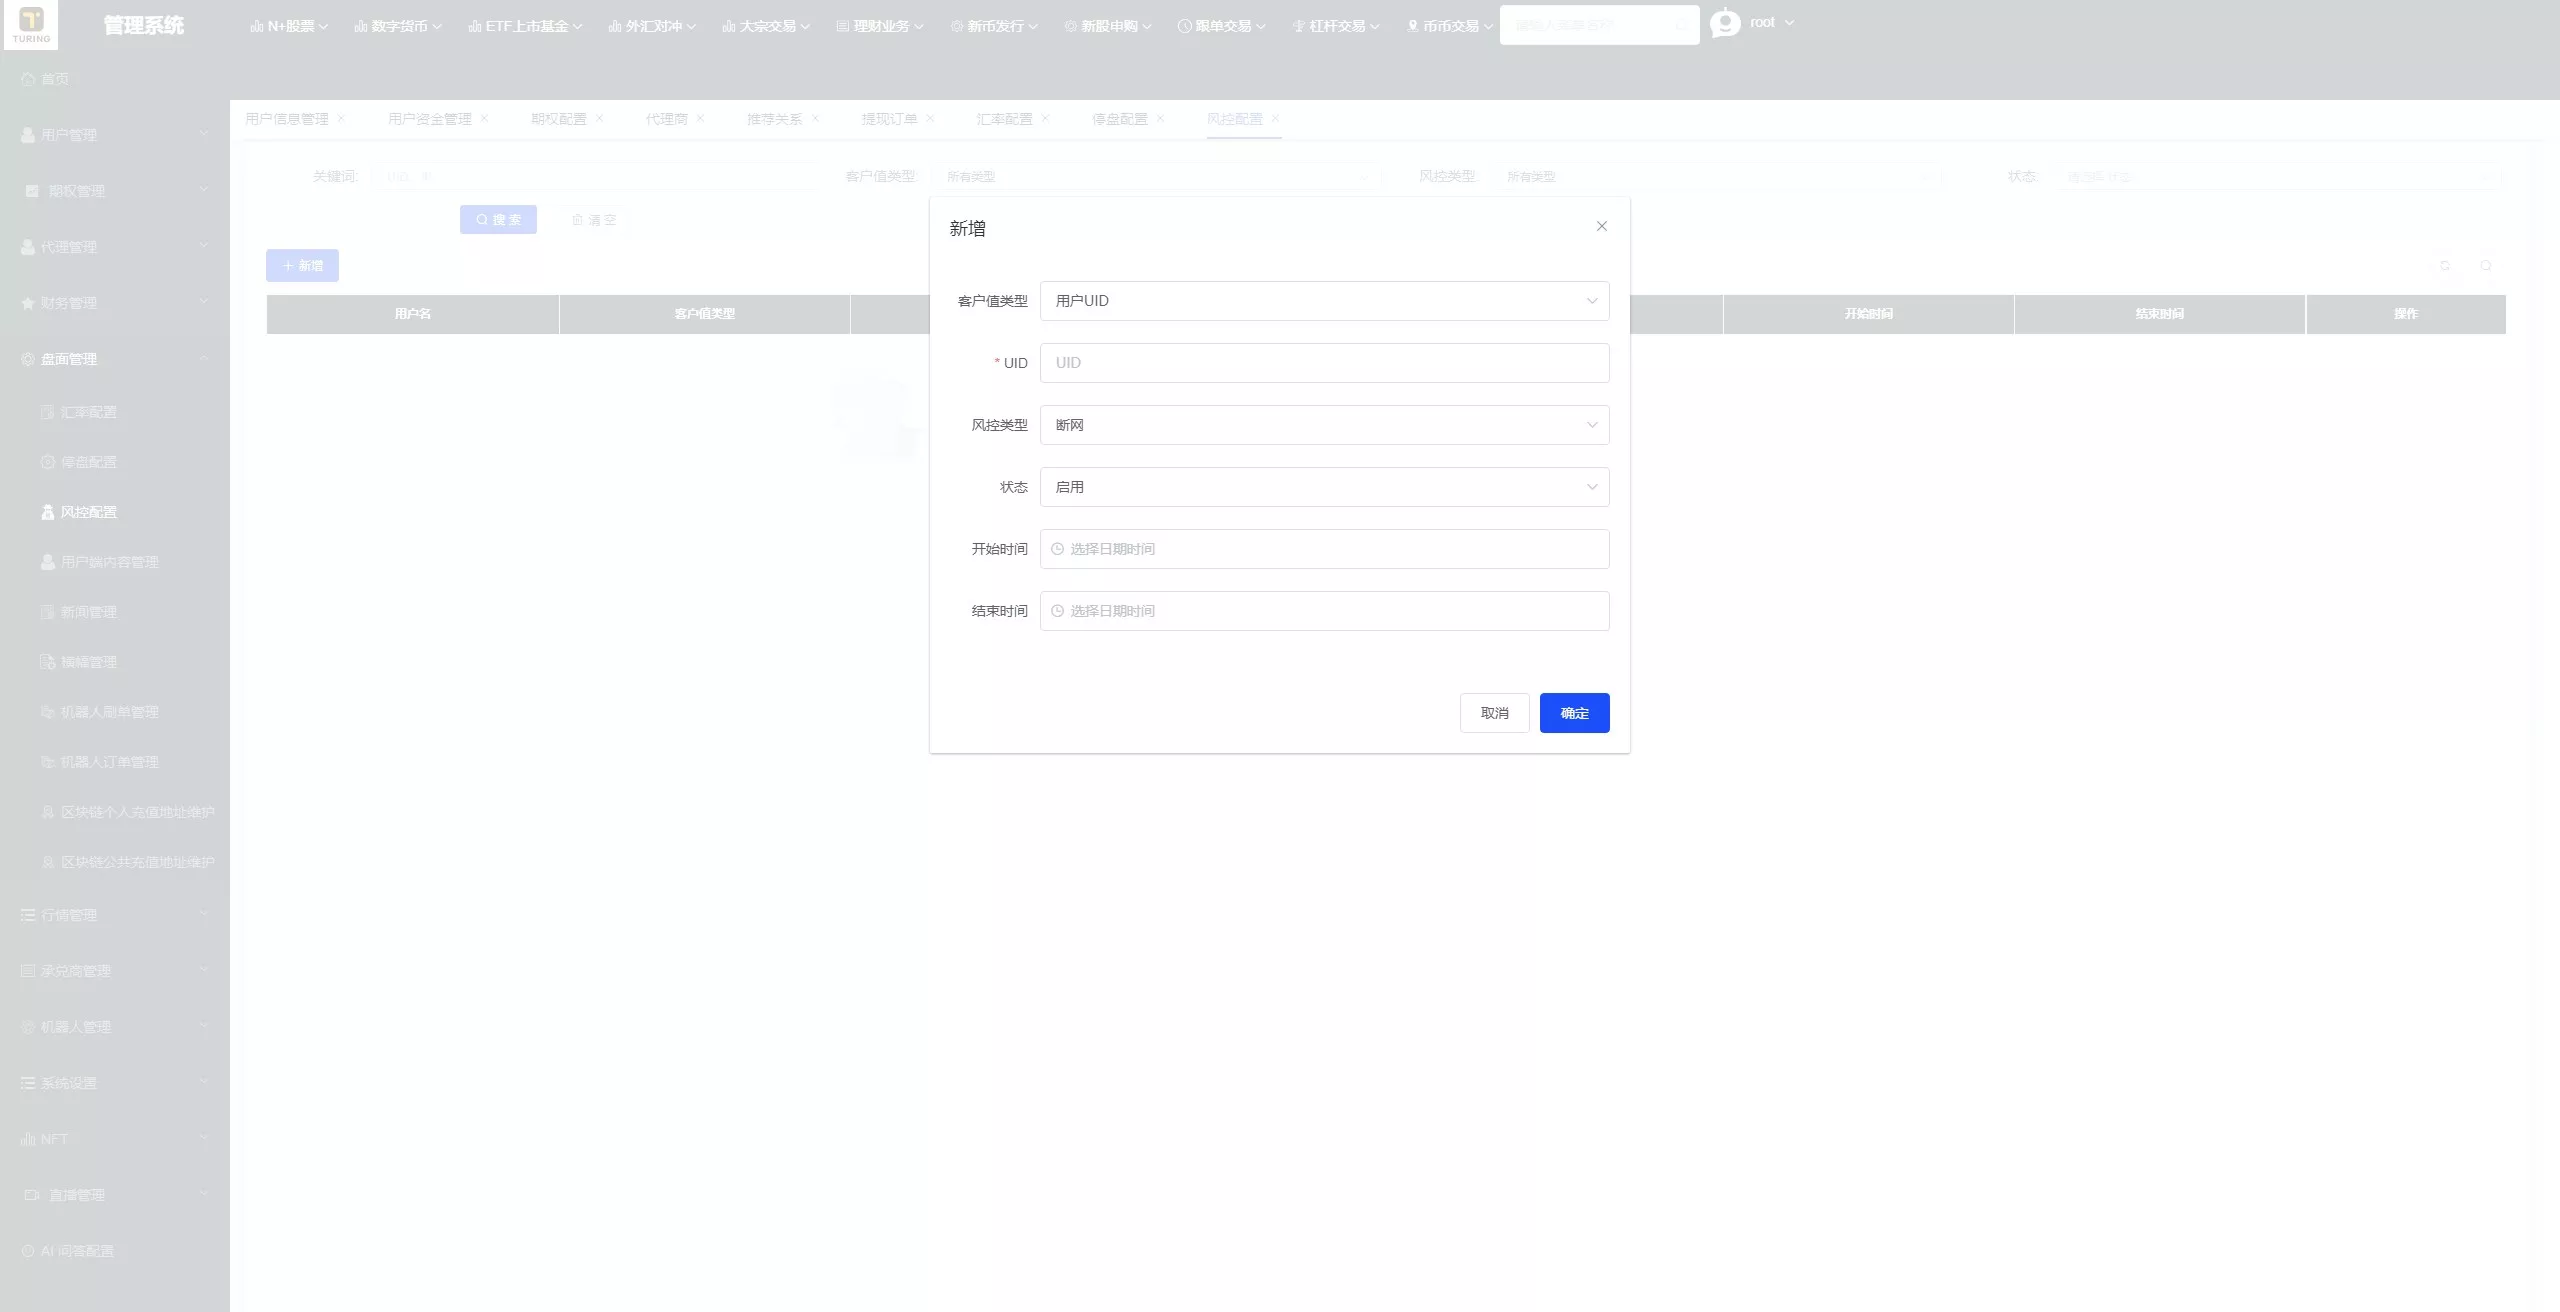Open the 跟单交易 top menu
2560x1312 pixels.
[1222, 26]
